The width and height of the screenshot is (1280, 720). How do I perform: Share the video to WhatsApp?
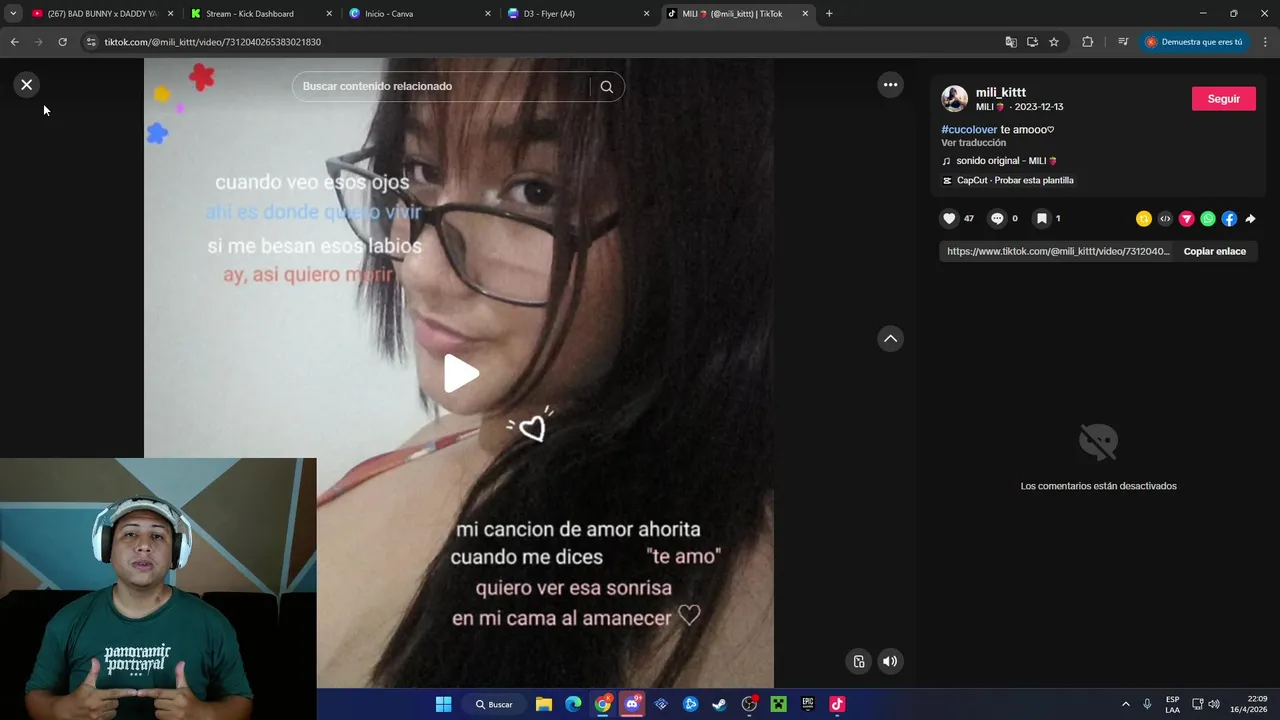coord(1208,219)
